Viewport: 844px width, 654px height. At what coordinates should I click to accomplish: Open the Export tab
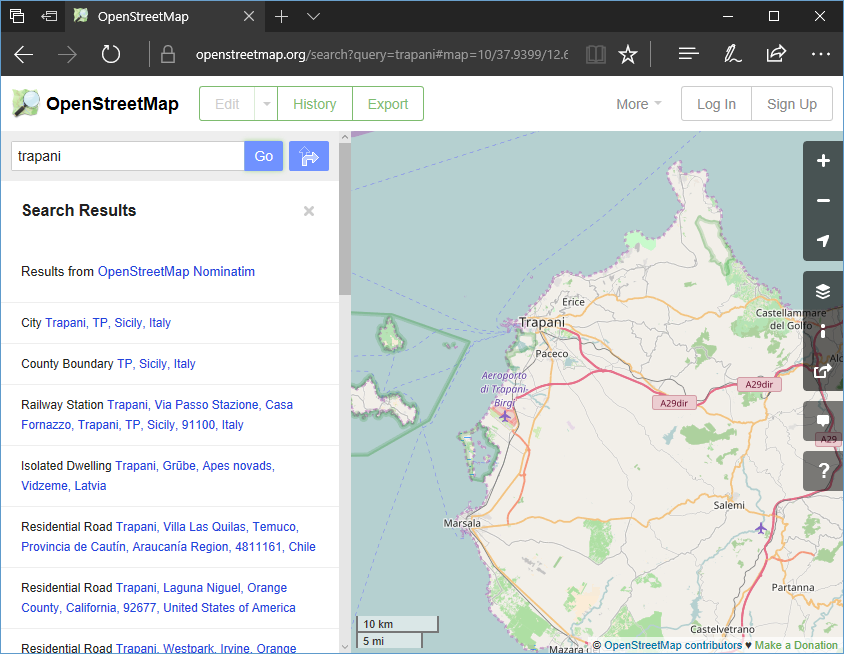[x=388, y=104]
